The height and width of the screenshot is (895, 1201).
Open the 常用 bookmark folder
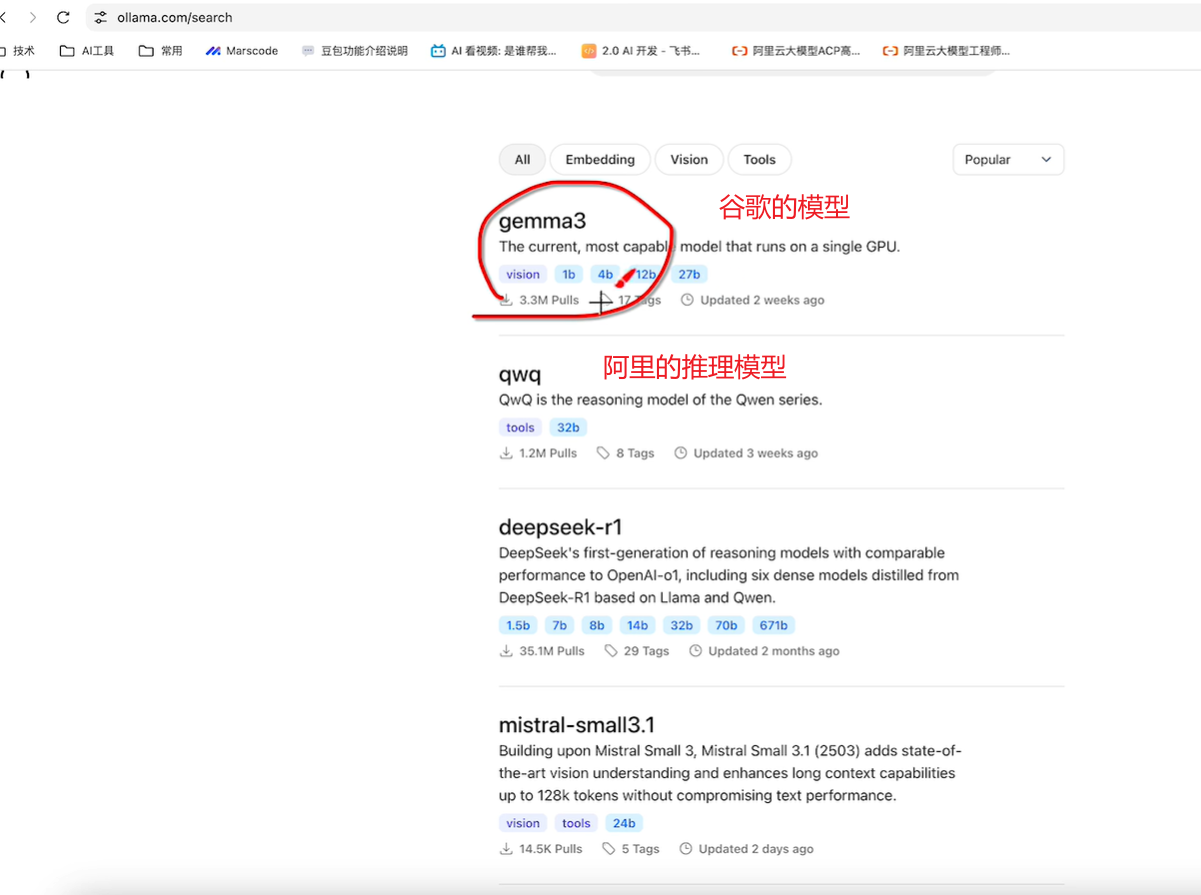160,50
